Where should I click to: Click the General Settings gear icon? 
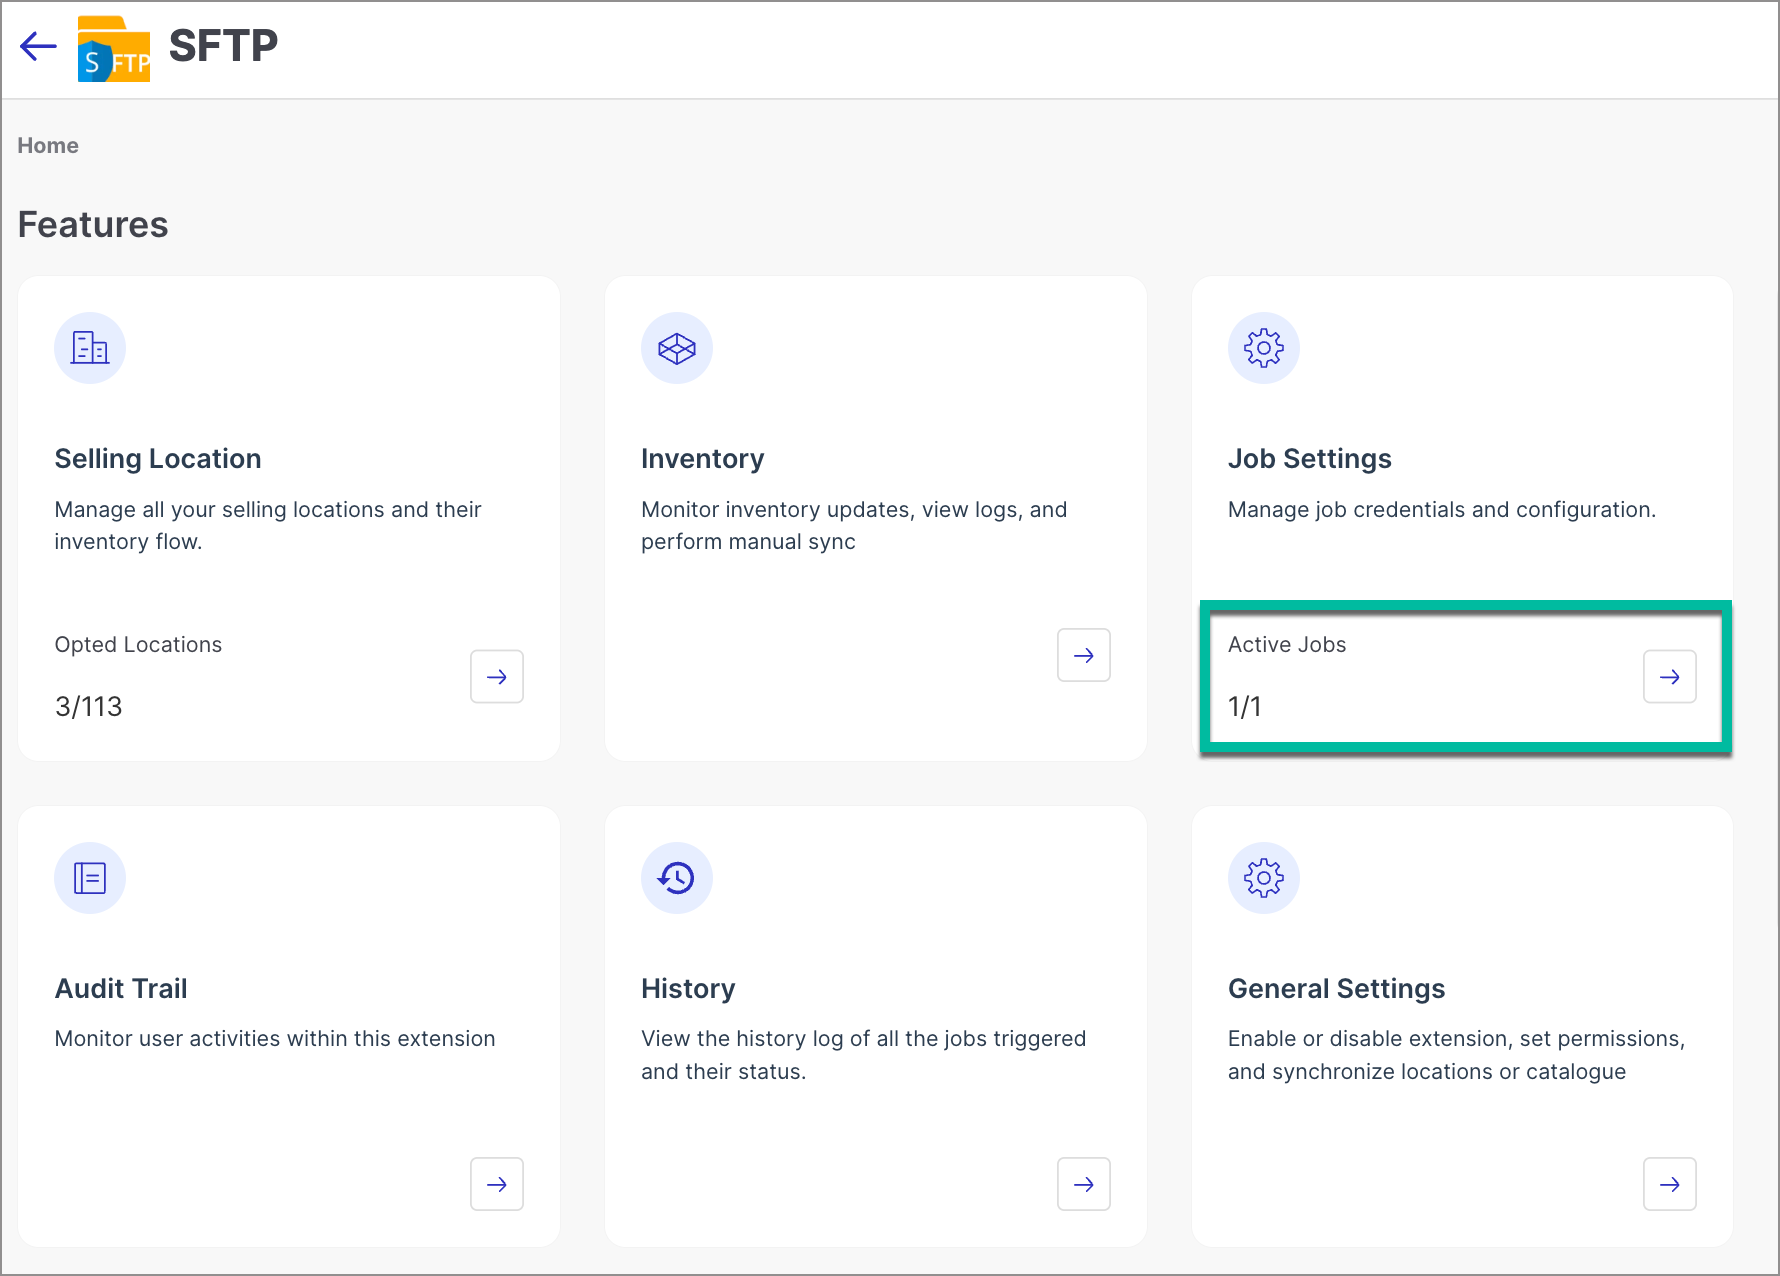pyautogui.click(x=1264, y=878)
